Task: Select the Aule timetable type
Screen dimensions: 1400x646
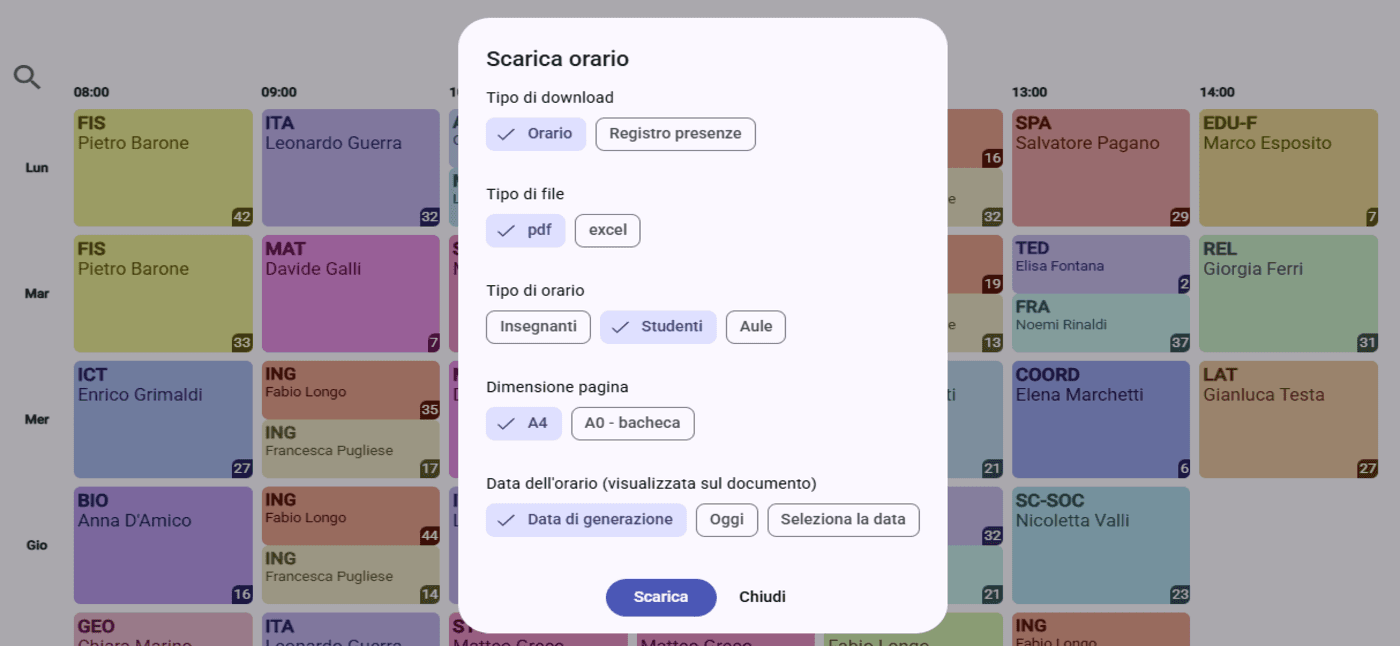Action: pos(756,327)
